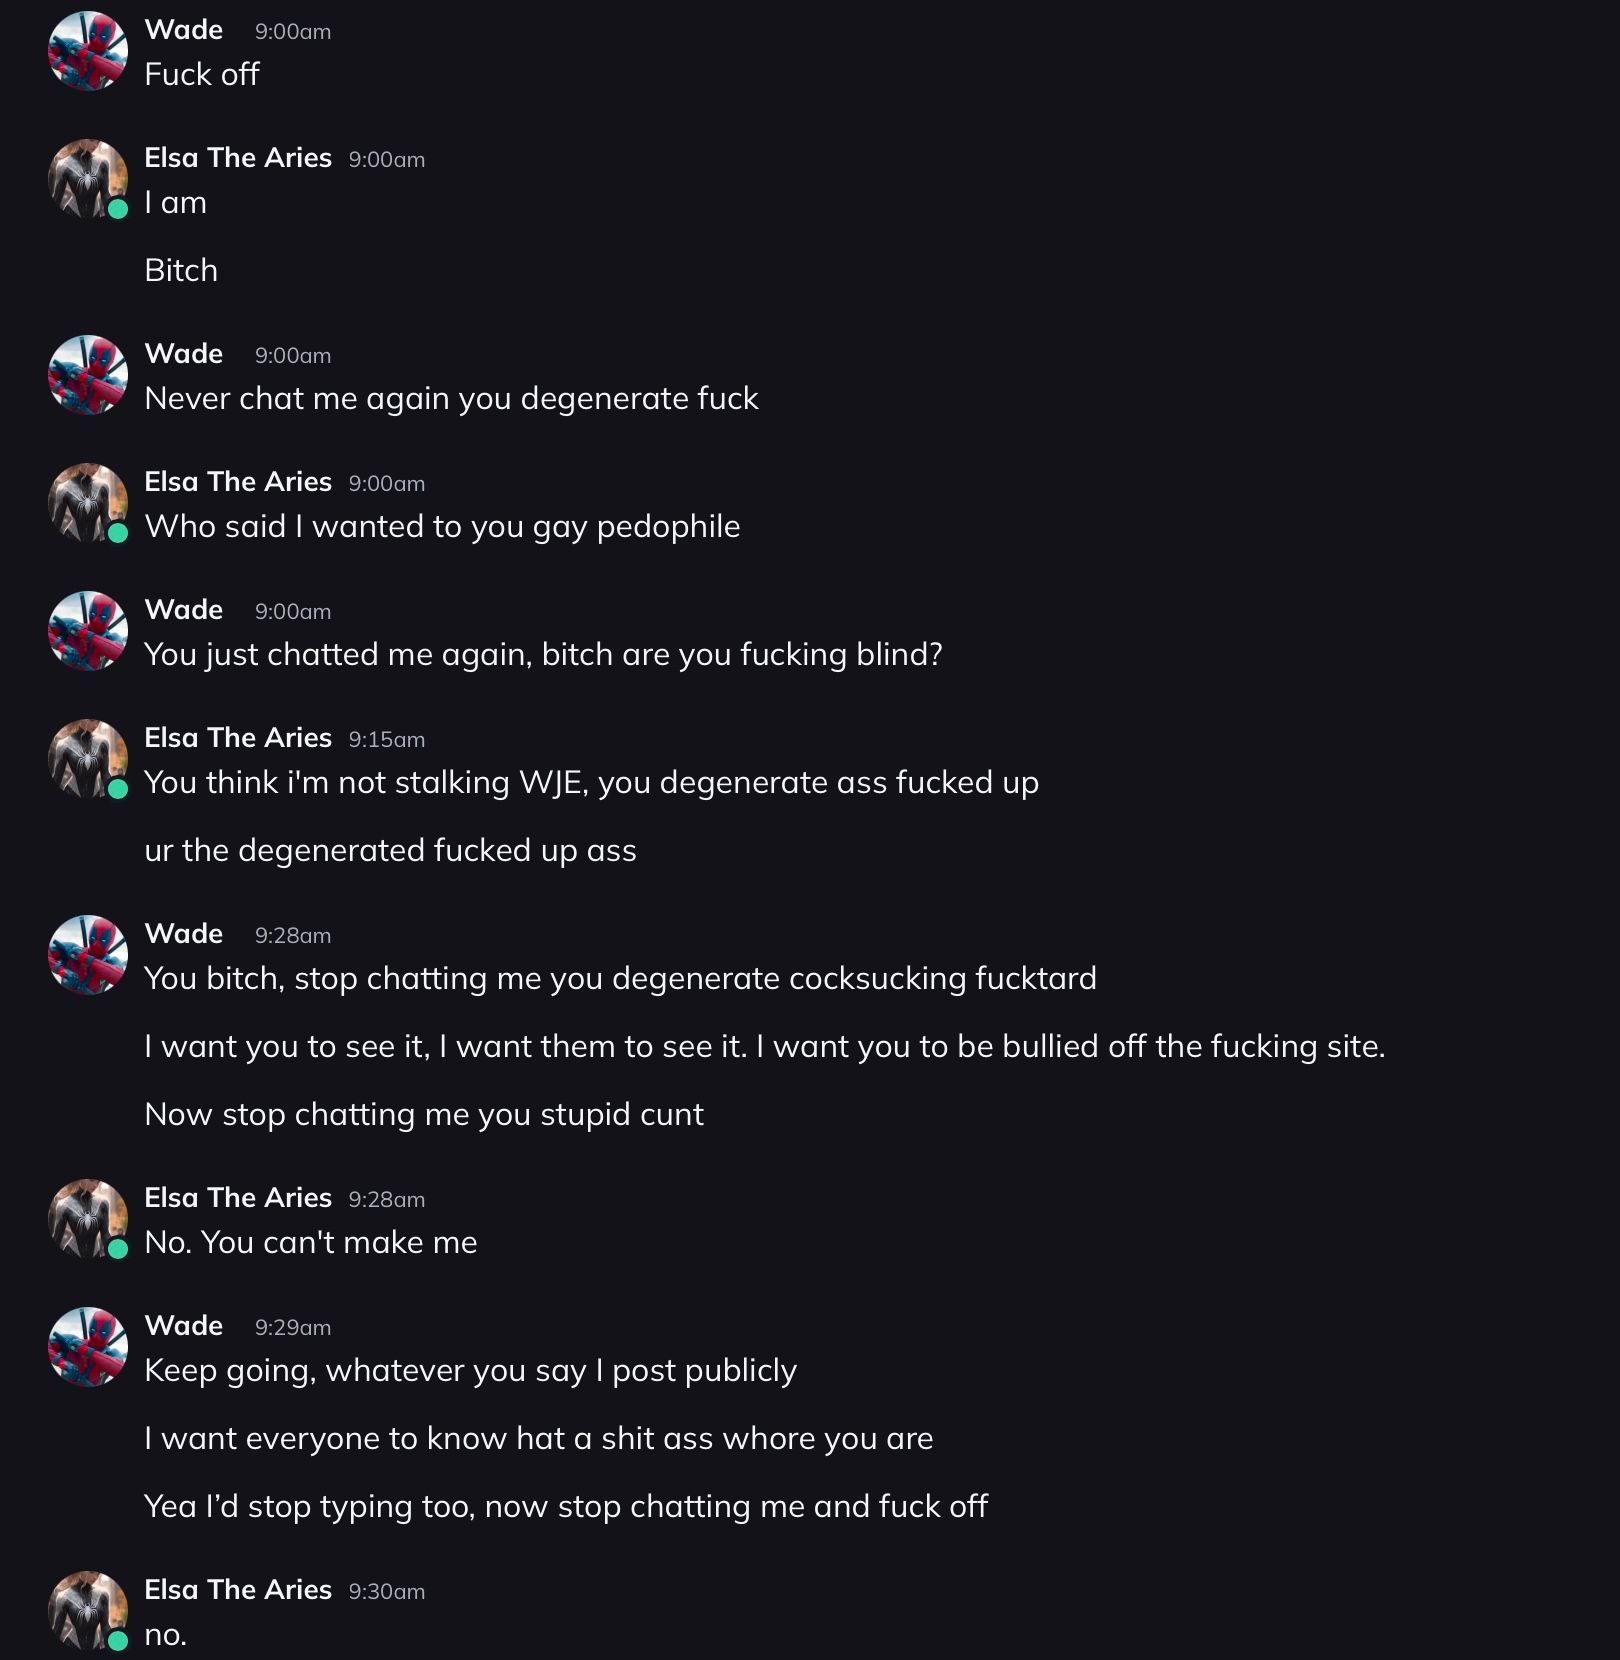
Task: Select the Wade username at 9:28am
Action: 184,934
